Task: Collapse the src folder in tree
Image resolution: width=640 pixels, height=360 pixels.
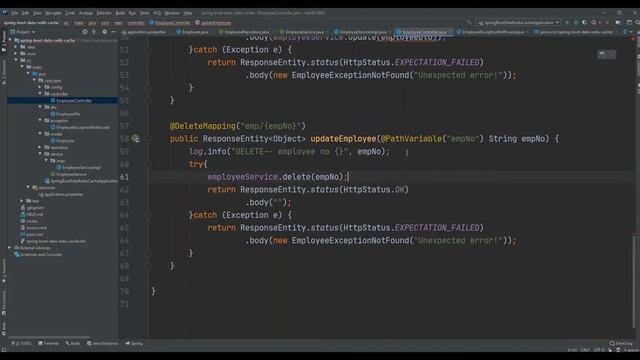Action: pyautogui.click(x=16, y=60)
